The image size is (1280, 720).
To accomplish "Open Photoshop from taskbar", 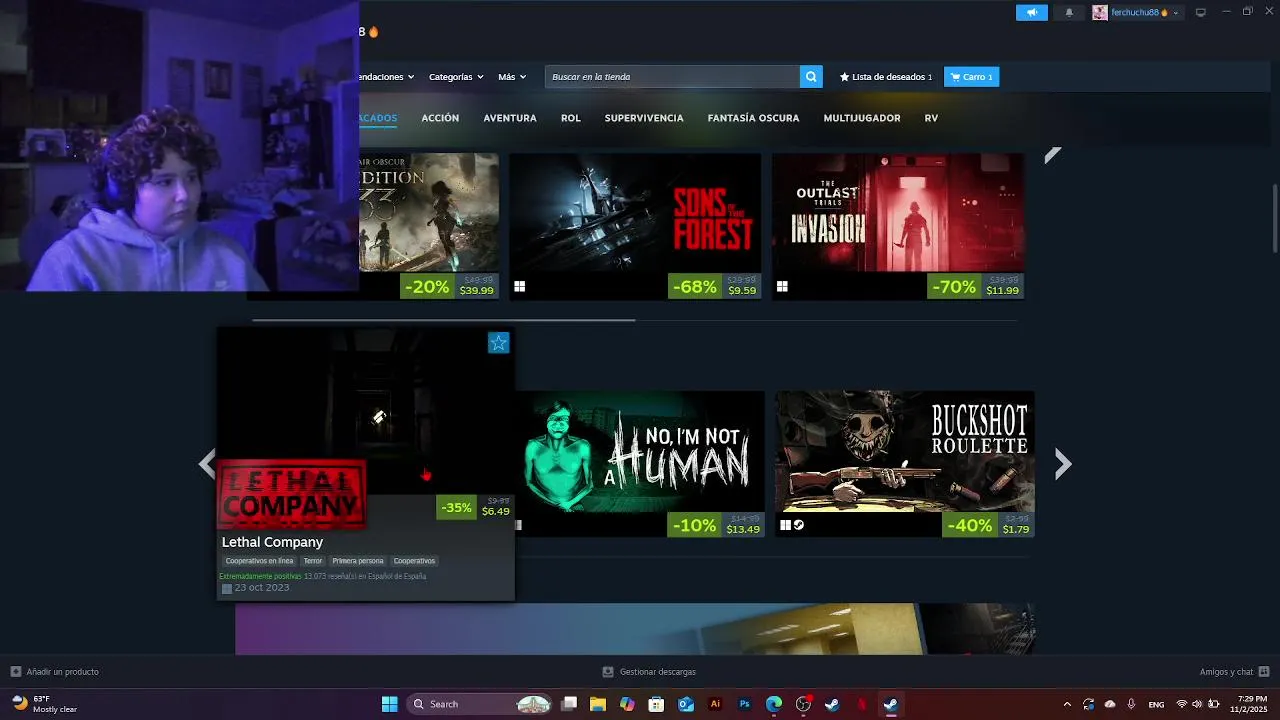I will coord(745,704).
